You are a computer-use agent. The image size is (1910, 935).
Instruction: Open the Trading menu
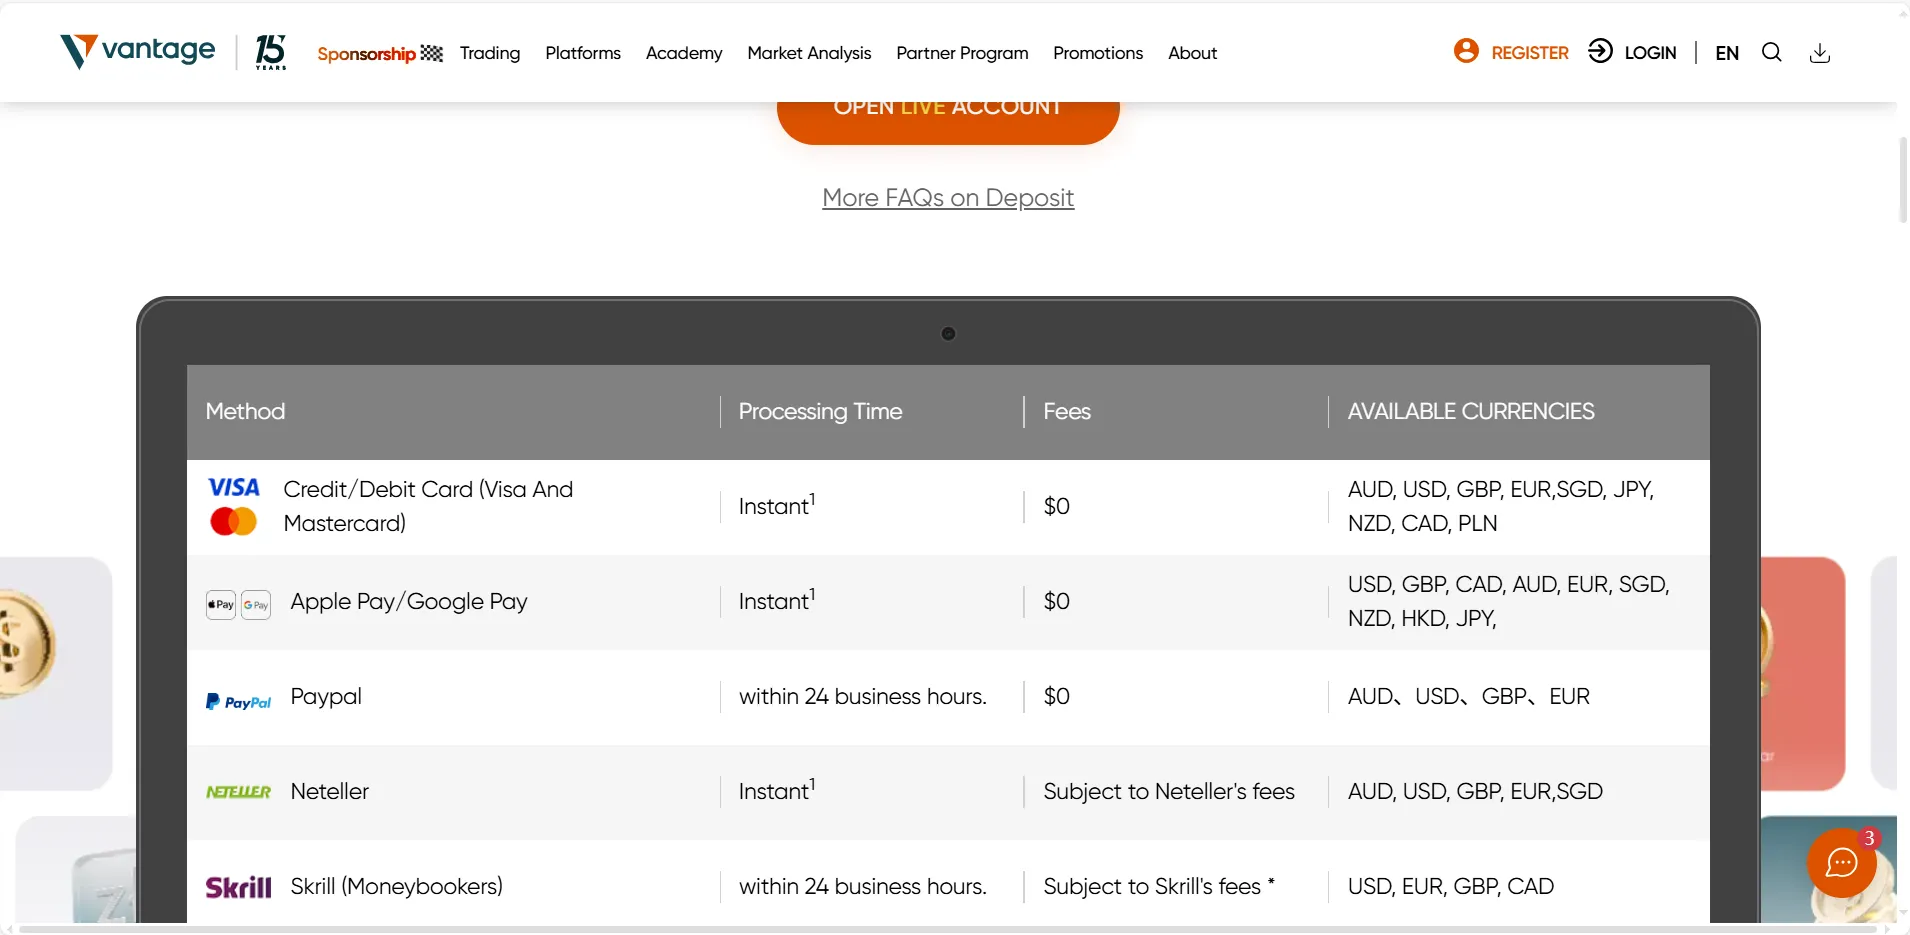pos(490,53)
